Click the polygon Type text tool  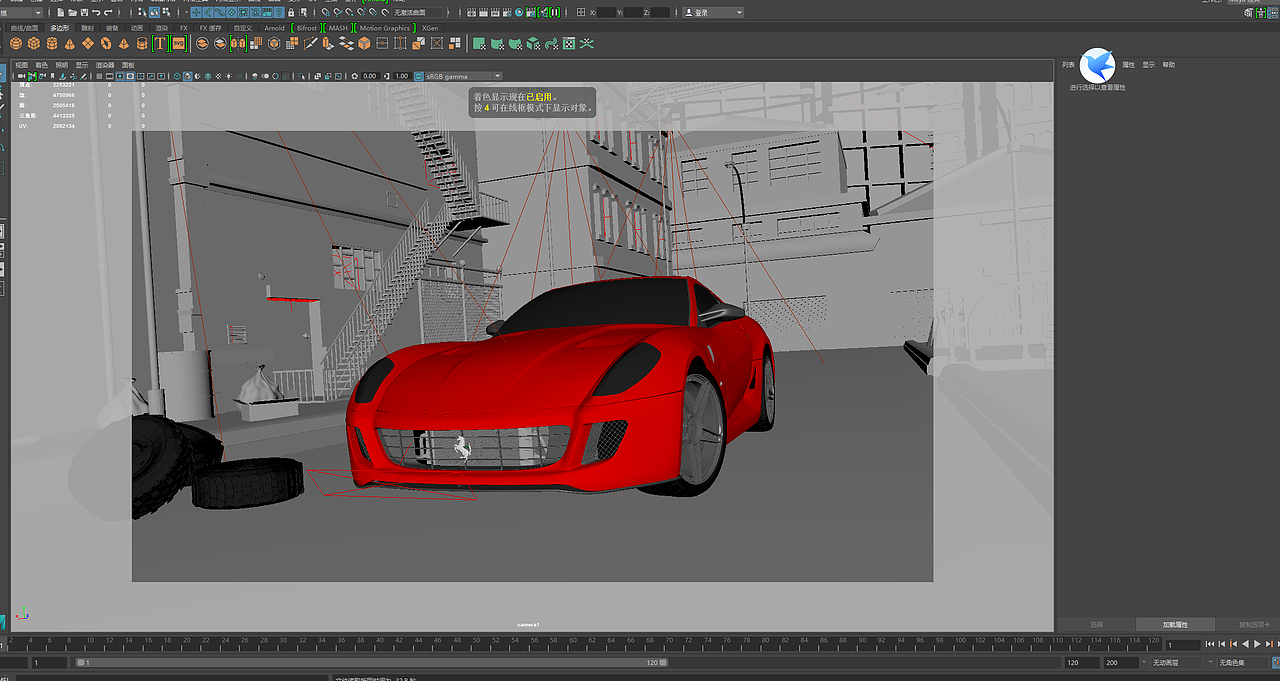(x=159, y=44)
